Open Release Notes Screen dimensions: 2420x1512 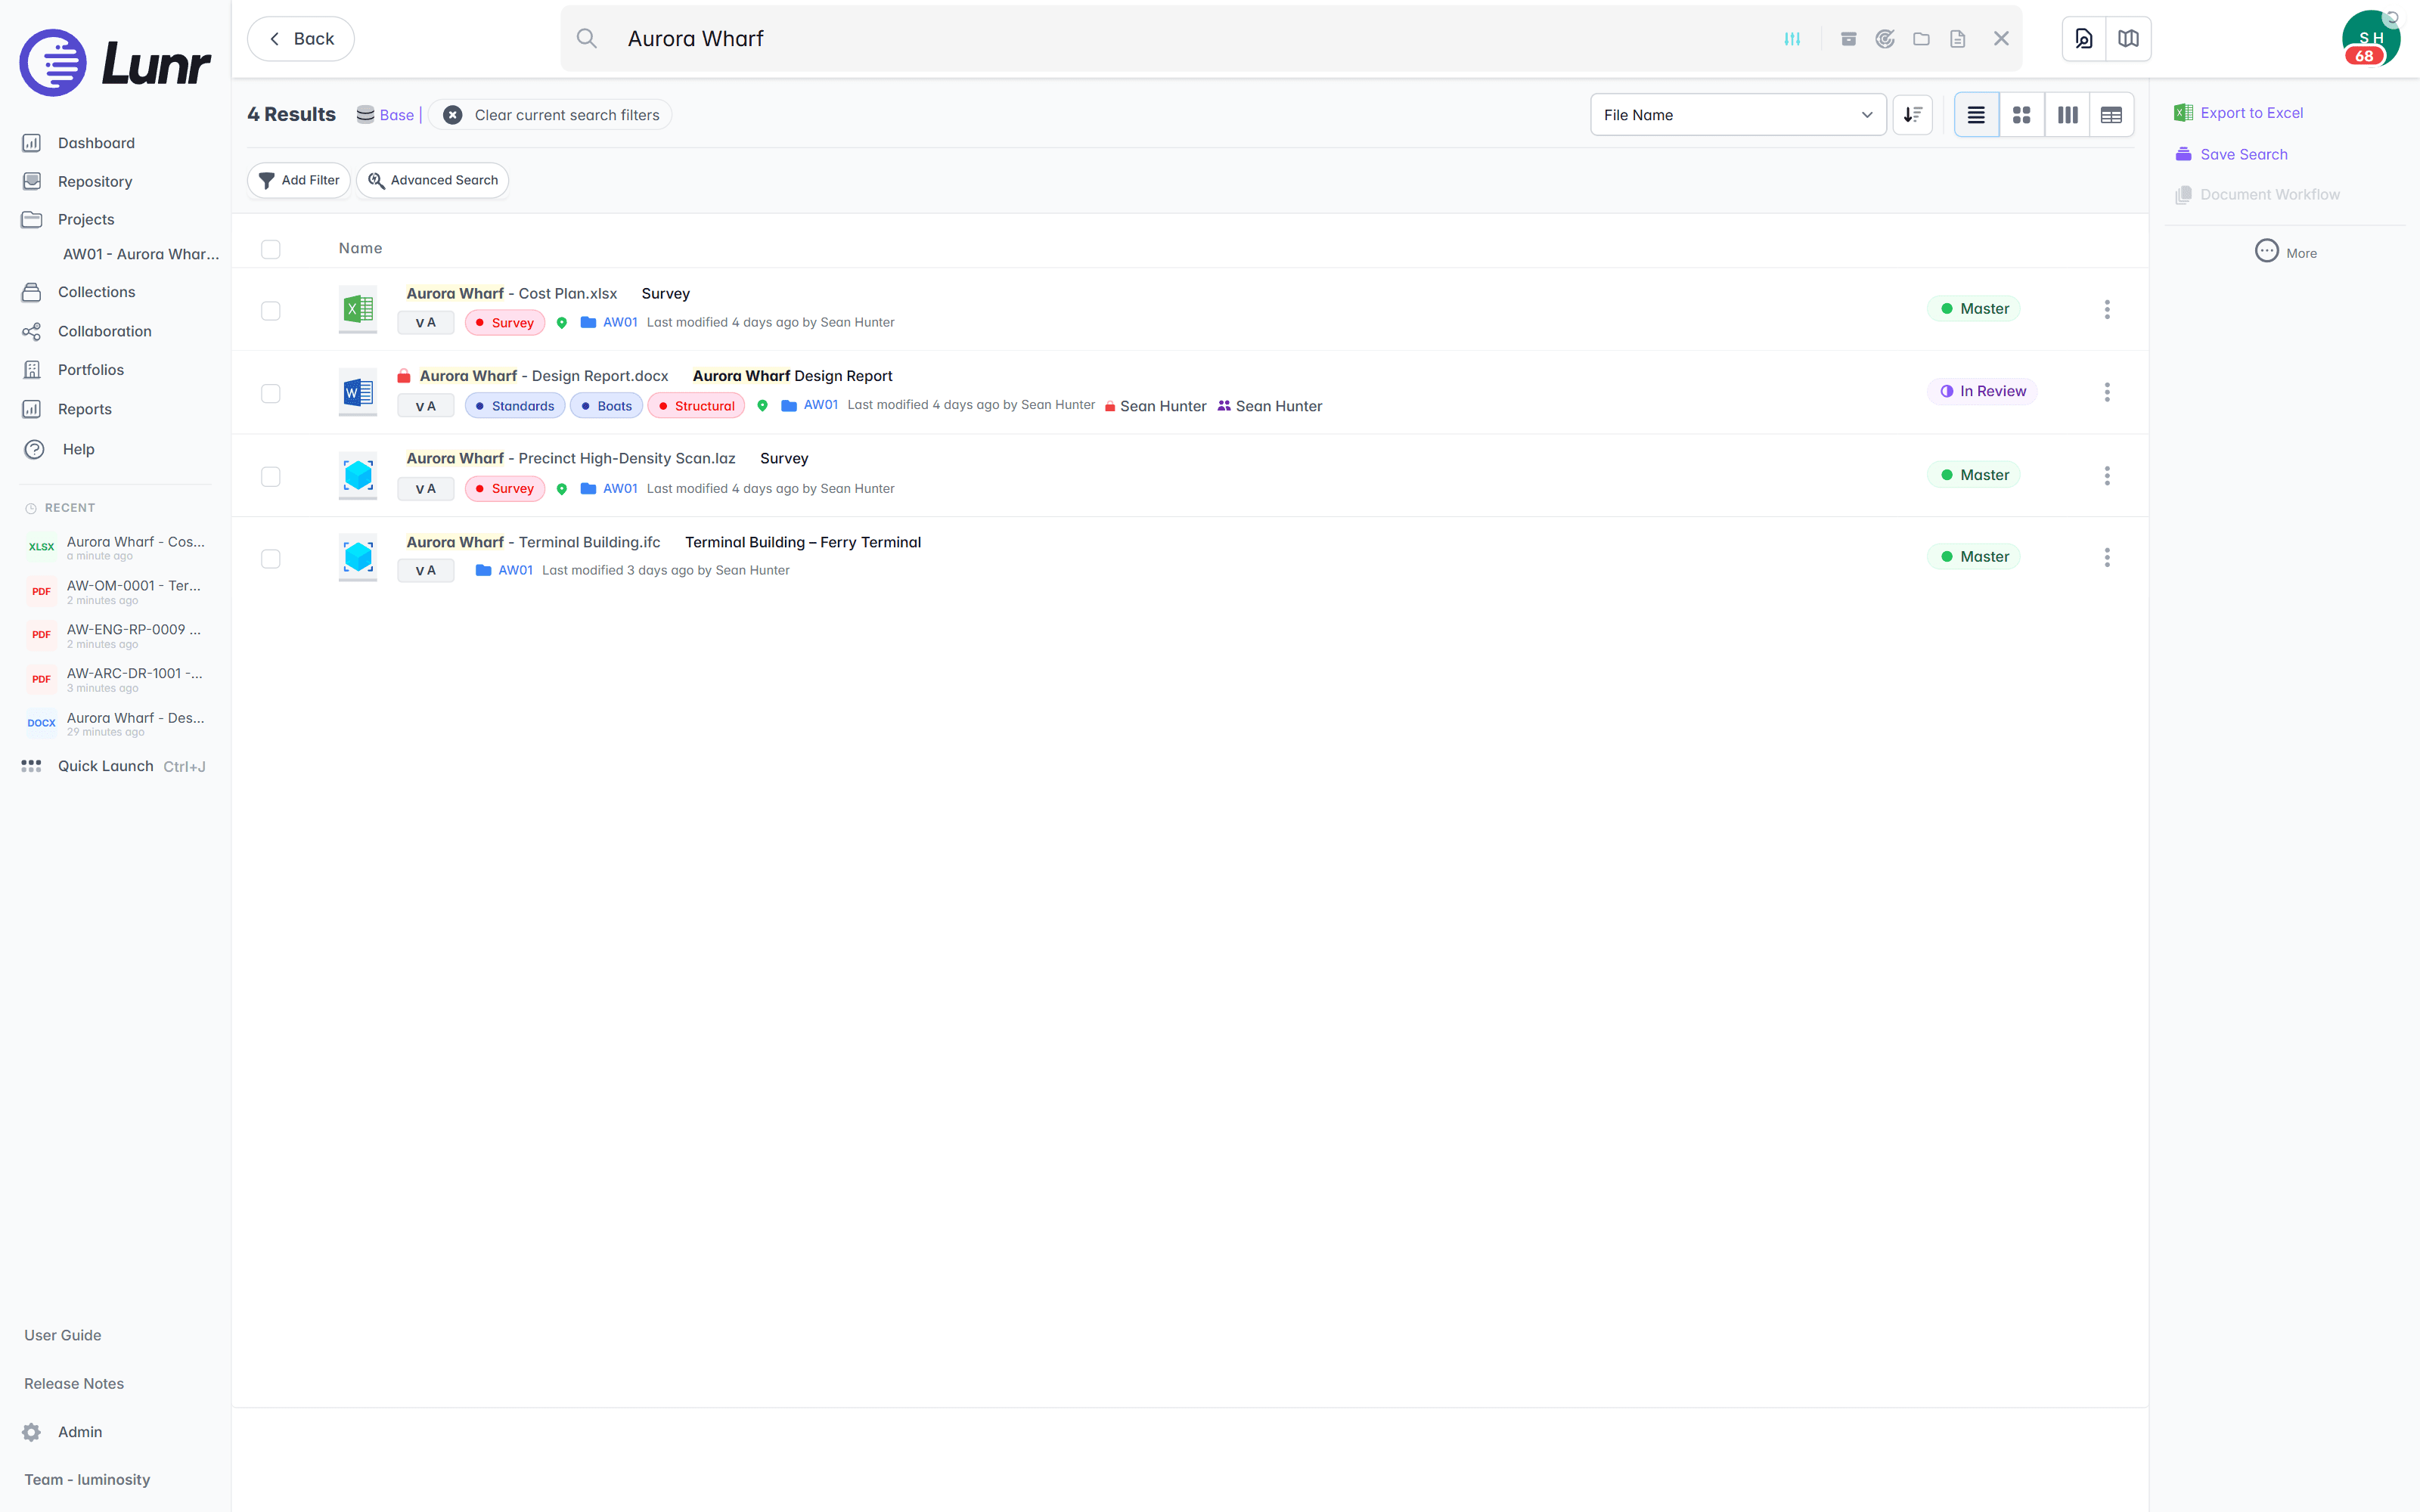(74, 1383)
